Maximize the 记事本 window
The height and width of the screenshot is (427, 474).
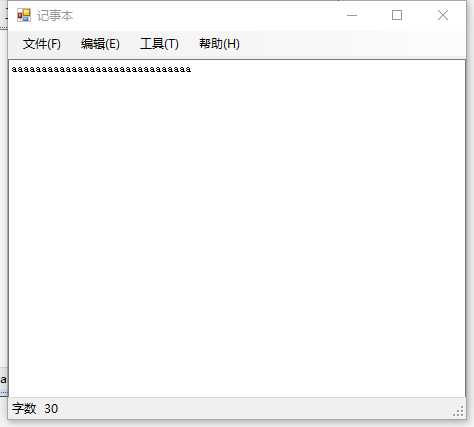(x=397, y=15)
